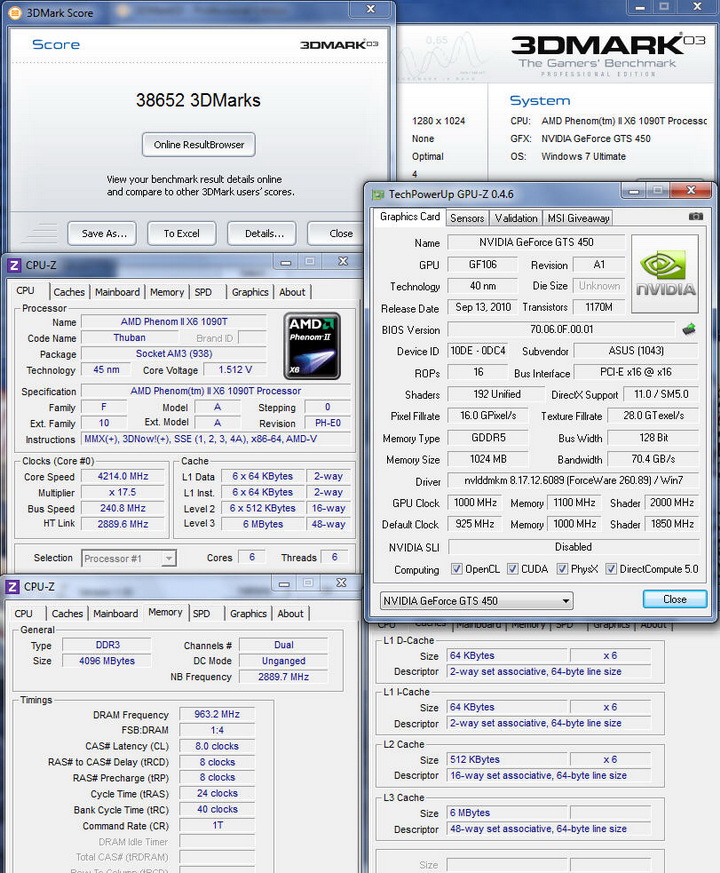Switch to the Validation tab in GPU-Z
The width and height of the screenshot is (720, 873).
(x=516, y=218)
